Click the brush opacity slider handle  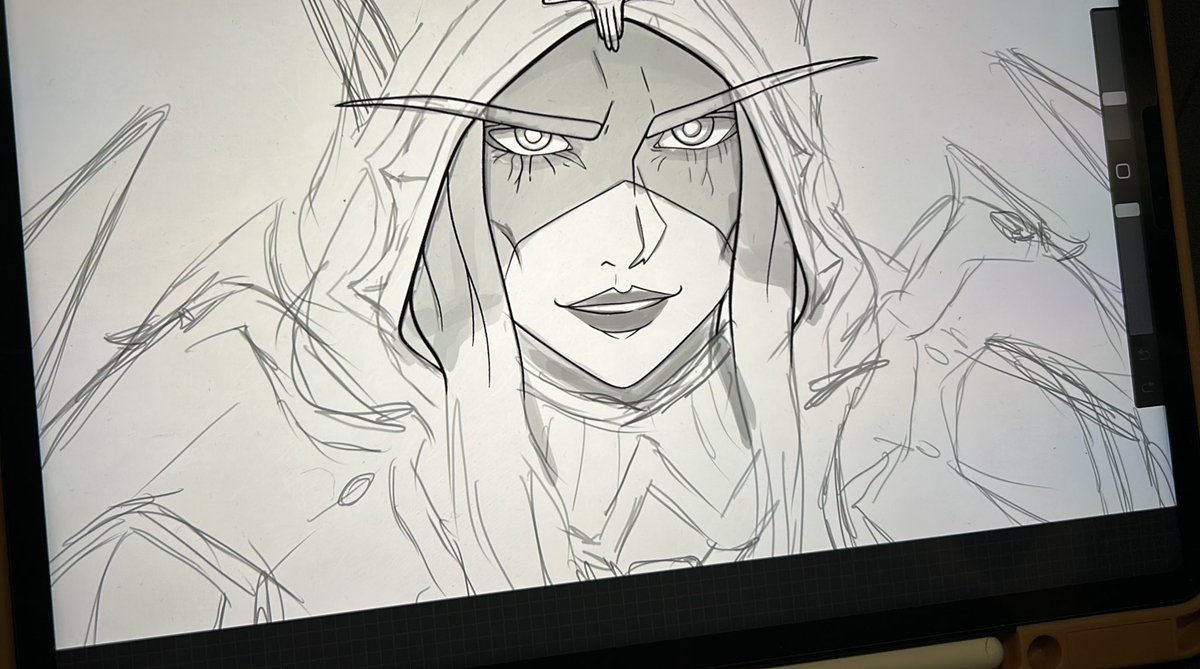[x=1128, y=210]
